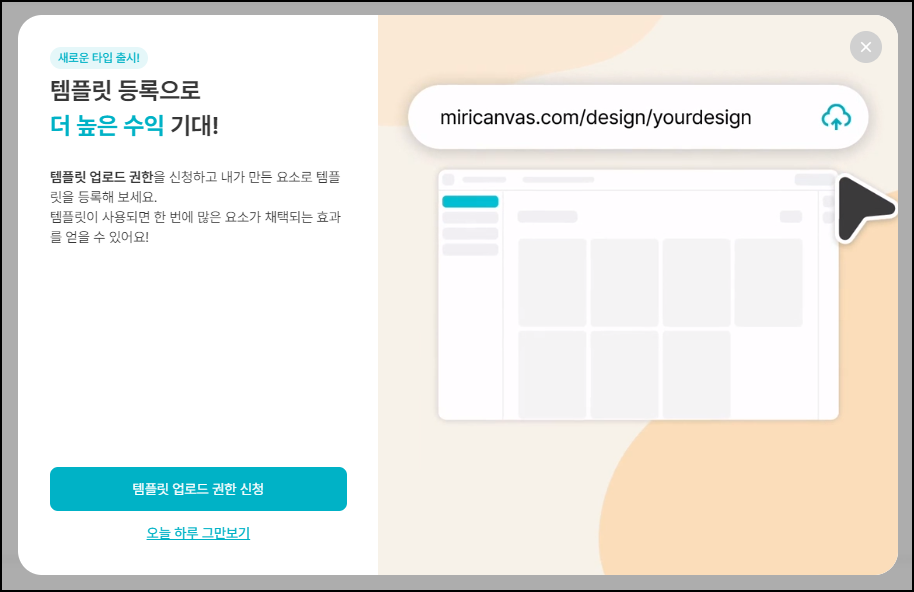The image size is (914, 592).
Task: Click the miricanvas.com/design/yourdesign URL text
Action: (x=595, y=118)
